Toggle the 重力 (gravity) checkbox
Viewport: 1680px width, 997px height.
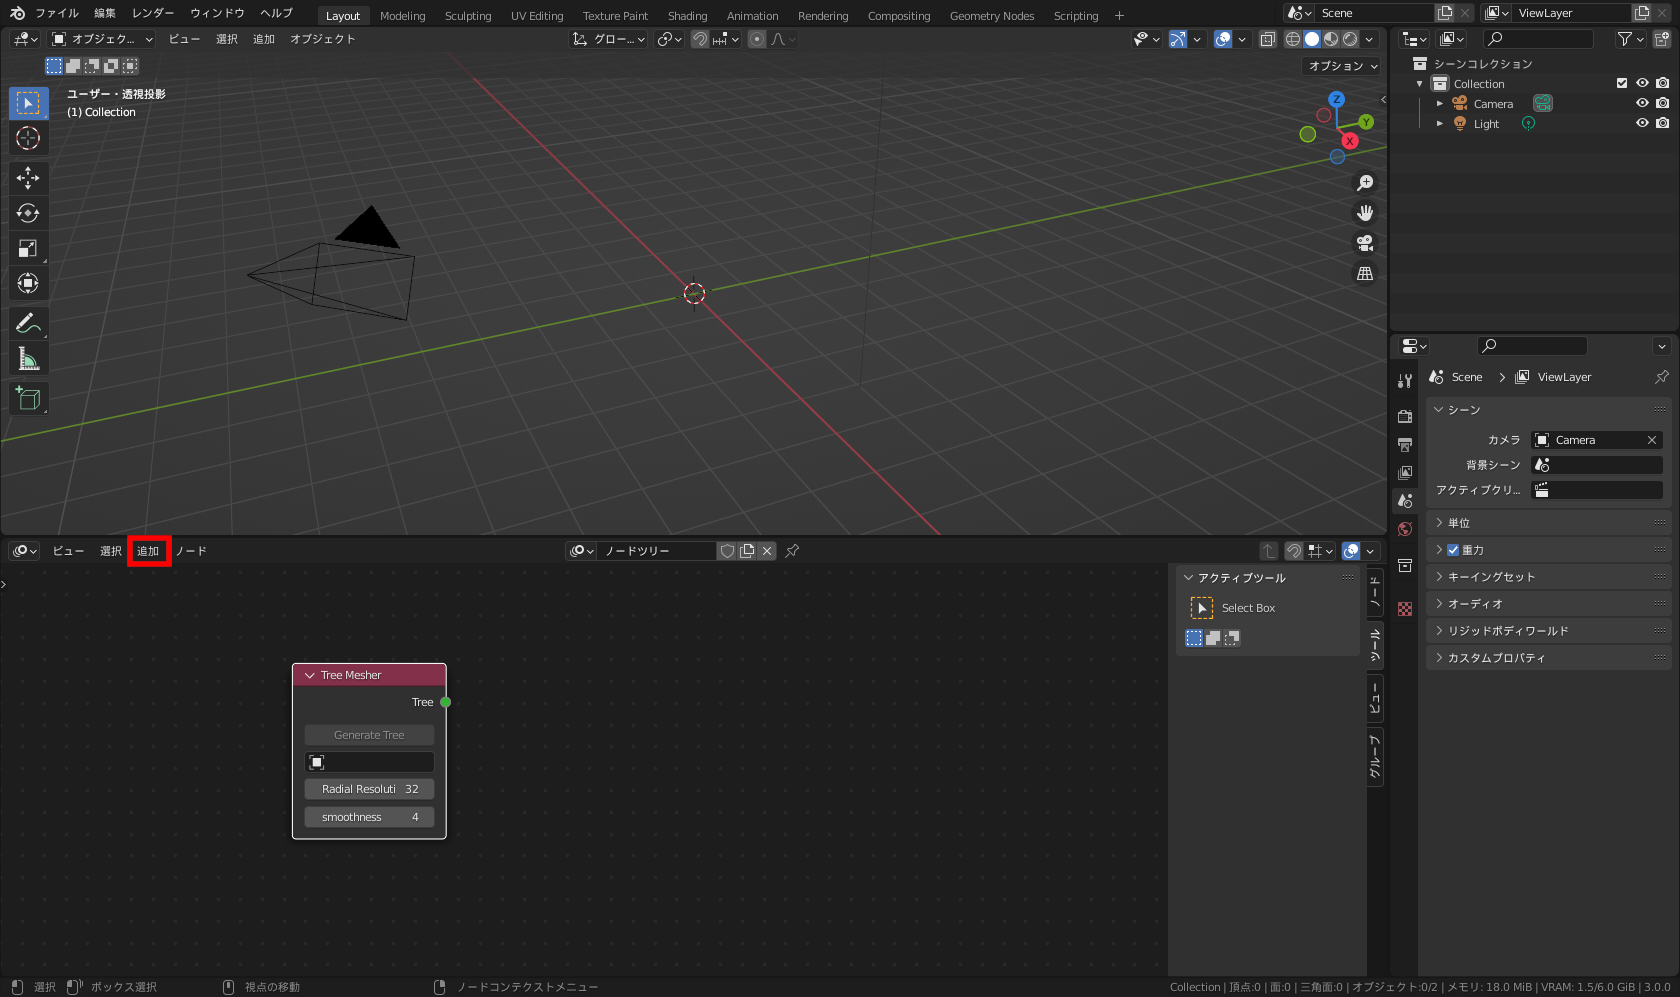coord(1453,550)
